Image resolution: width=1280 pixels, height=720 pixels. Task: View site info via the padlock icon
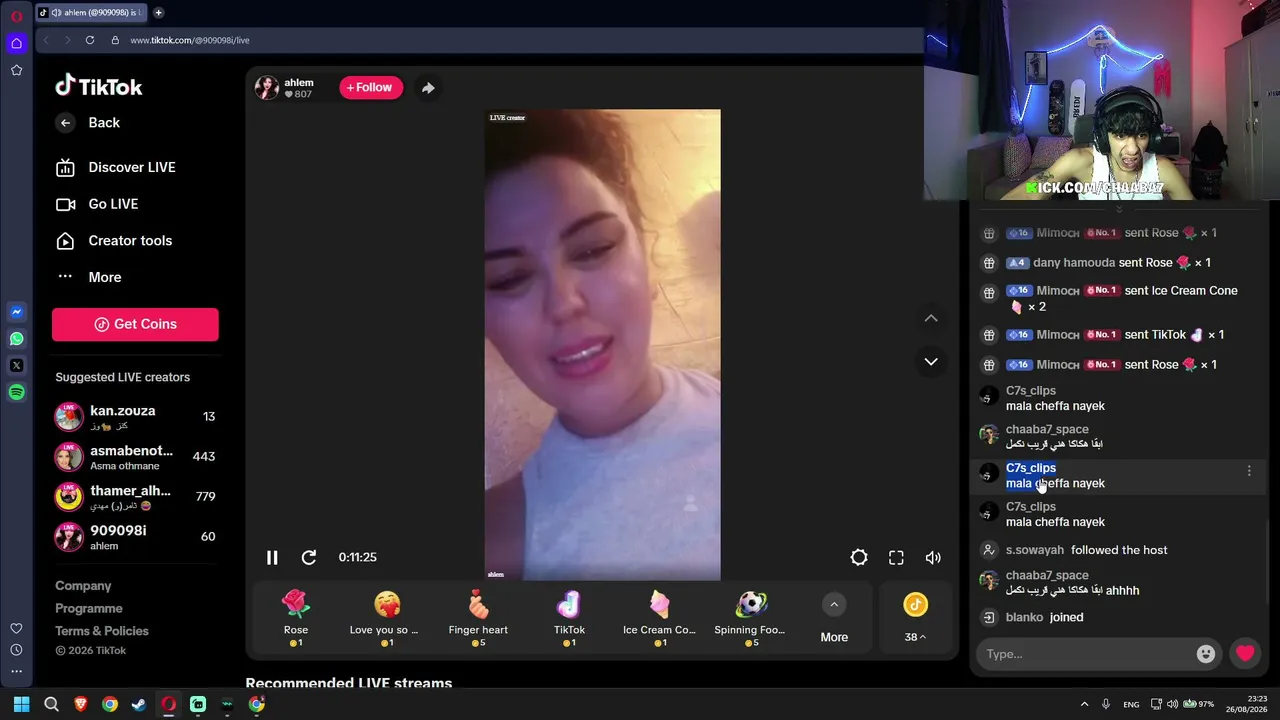[115, 40]
